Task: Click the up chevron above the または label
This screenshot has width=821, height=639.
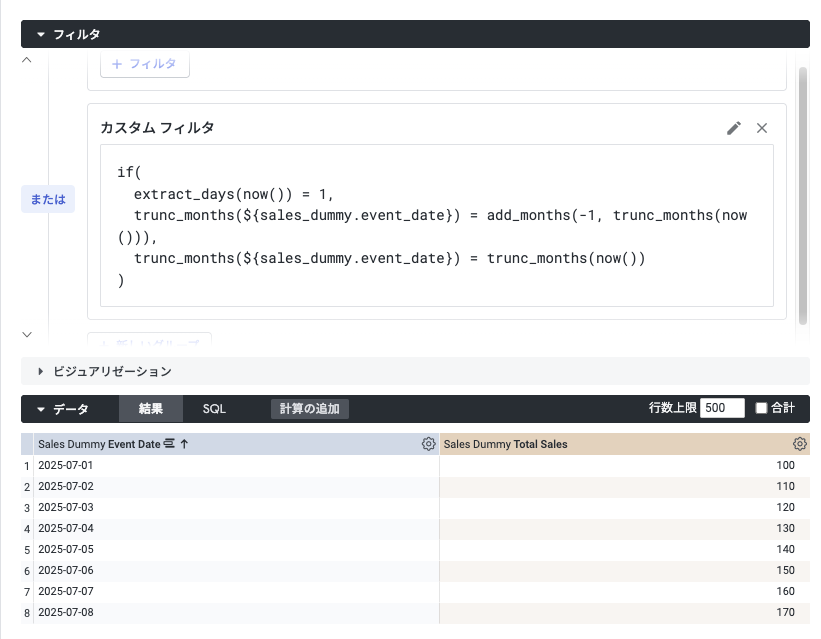Action: coord(27,61)
